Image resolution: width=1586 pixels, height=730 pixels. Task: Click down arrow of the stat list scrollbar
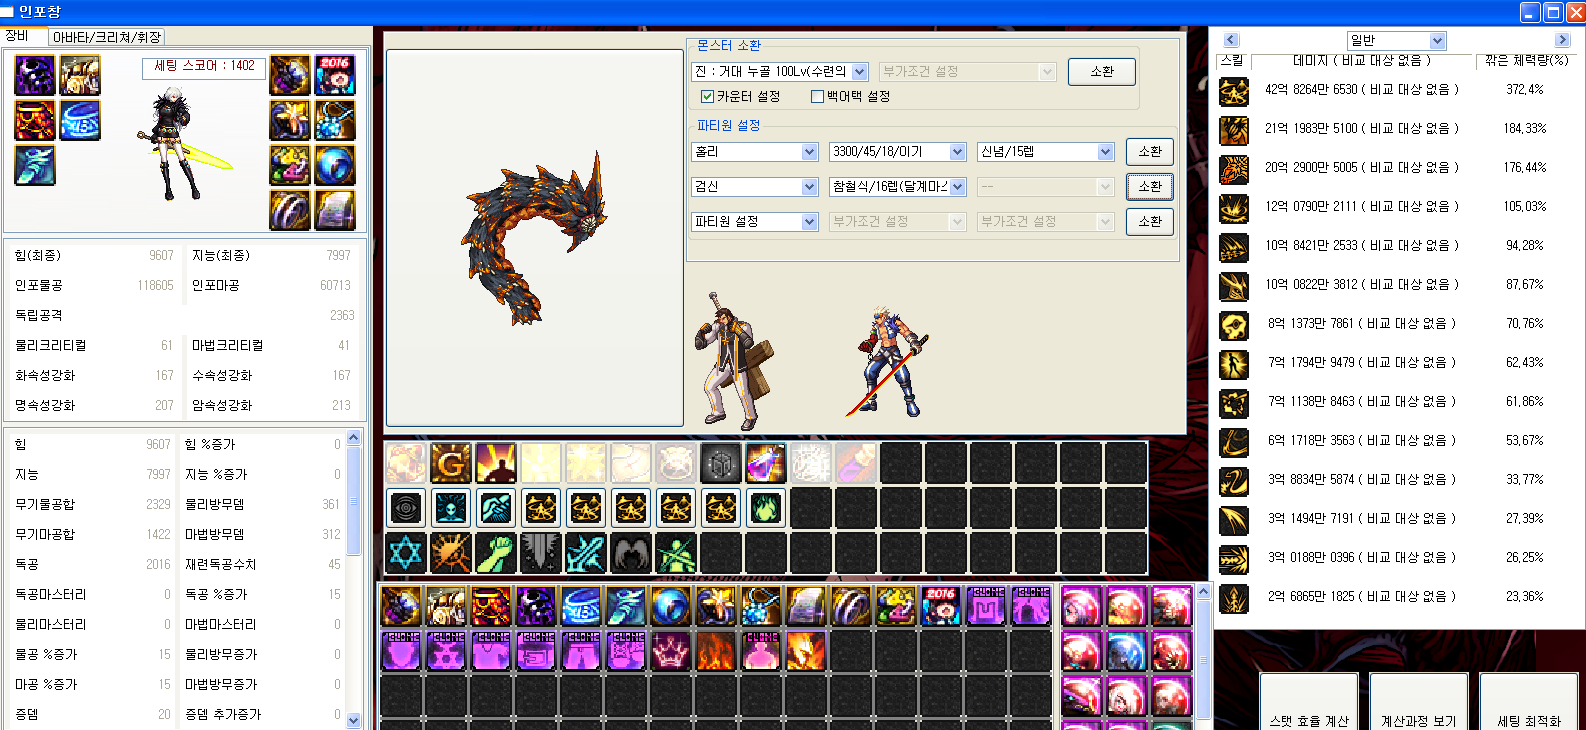tap(353, 720)
